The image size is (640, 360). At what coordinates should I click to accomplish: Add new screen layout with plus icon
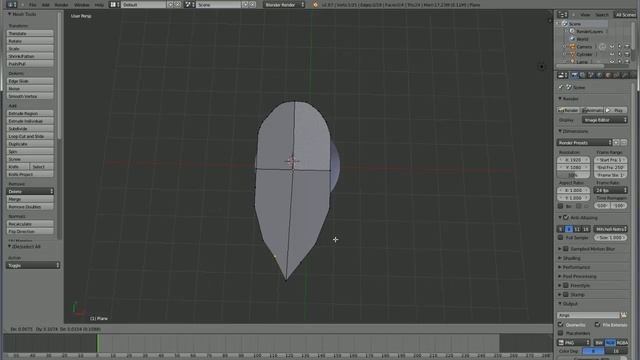[x=171, y=4]
